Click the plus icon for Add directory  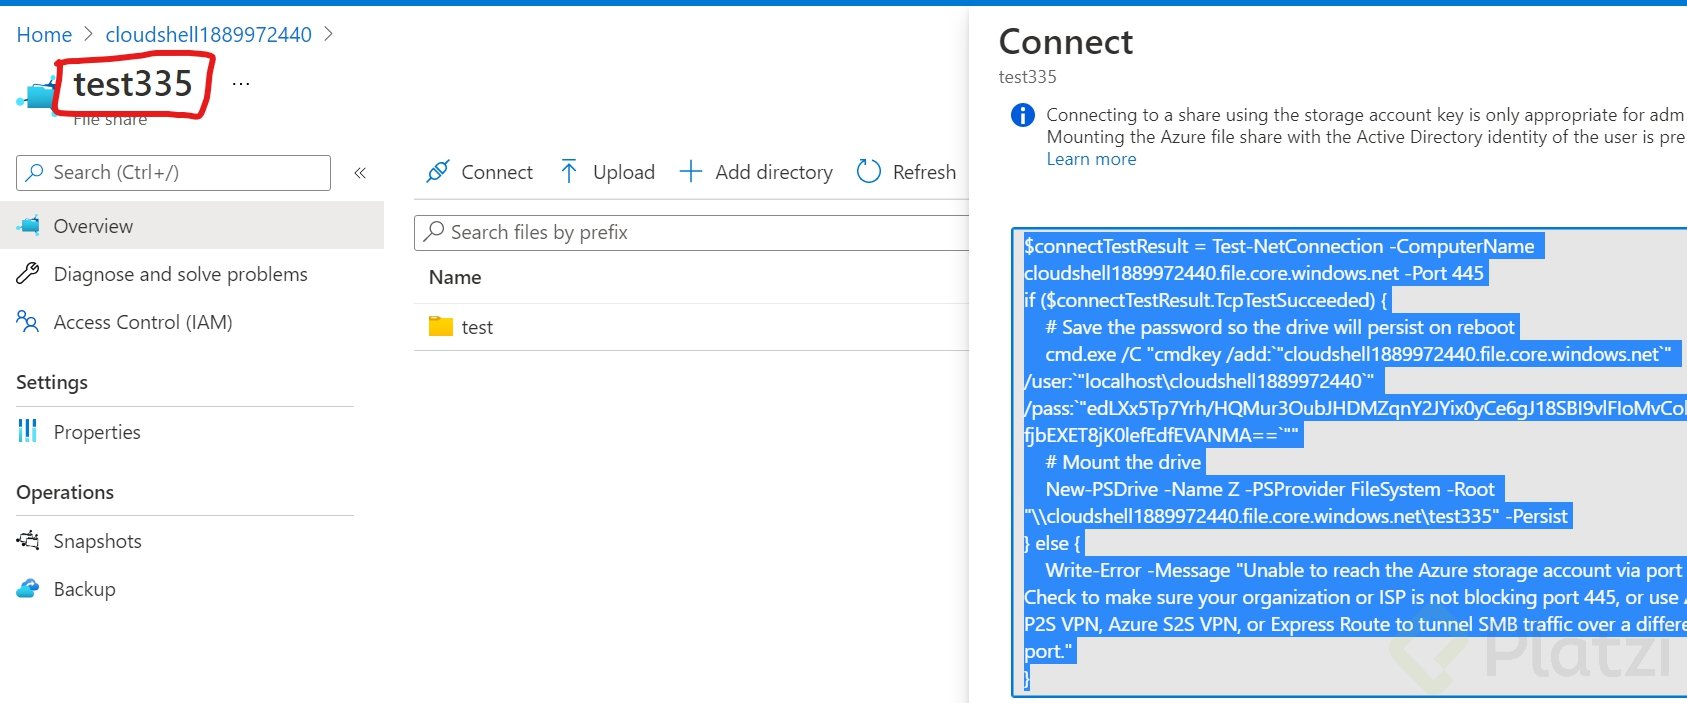click(x=691, y=172)
